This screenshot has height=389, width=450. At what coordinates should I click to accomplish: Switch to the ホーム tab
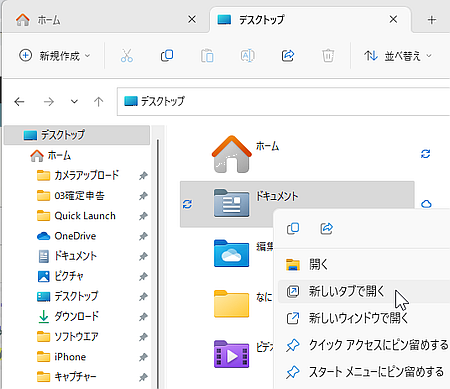click(105, 20)
